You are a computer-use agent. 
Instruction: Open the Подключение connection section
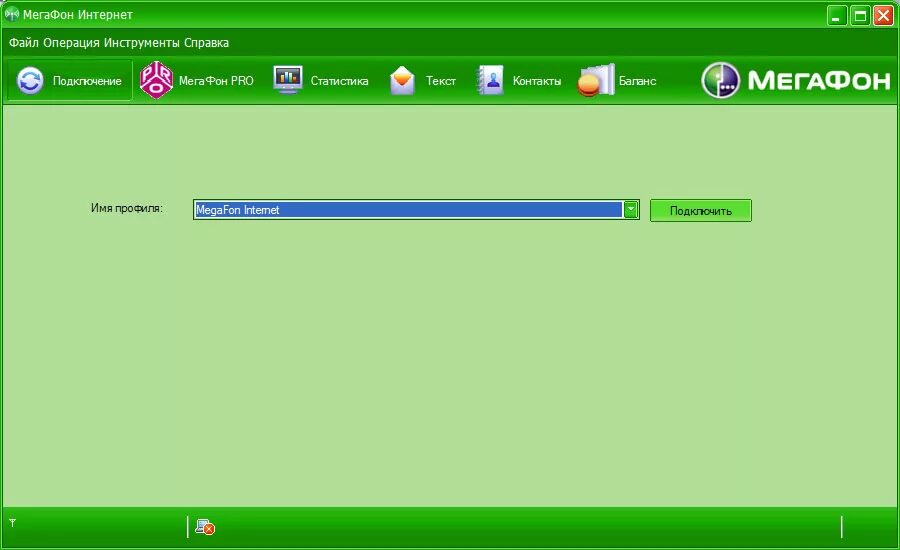[x=69, y=80]
